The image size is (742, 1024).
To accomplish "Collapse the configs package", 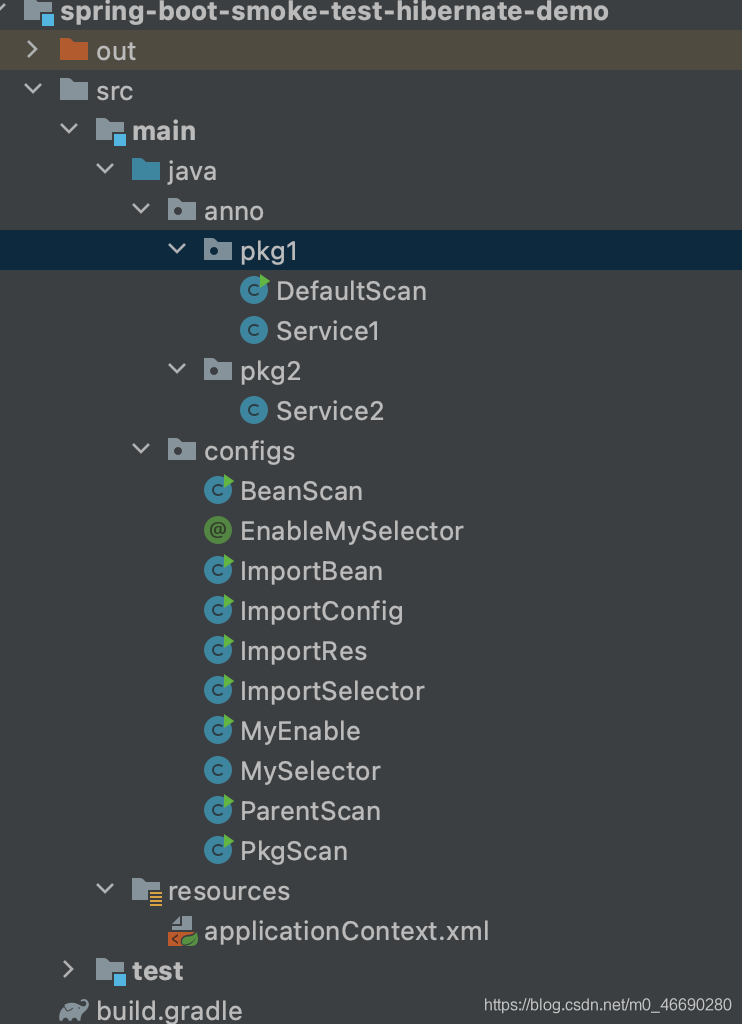I will point(141,450).
